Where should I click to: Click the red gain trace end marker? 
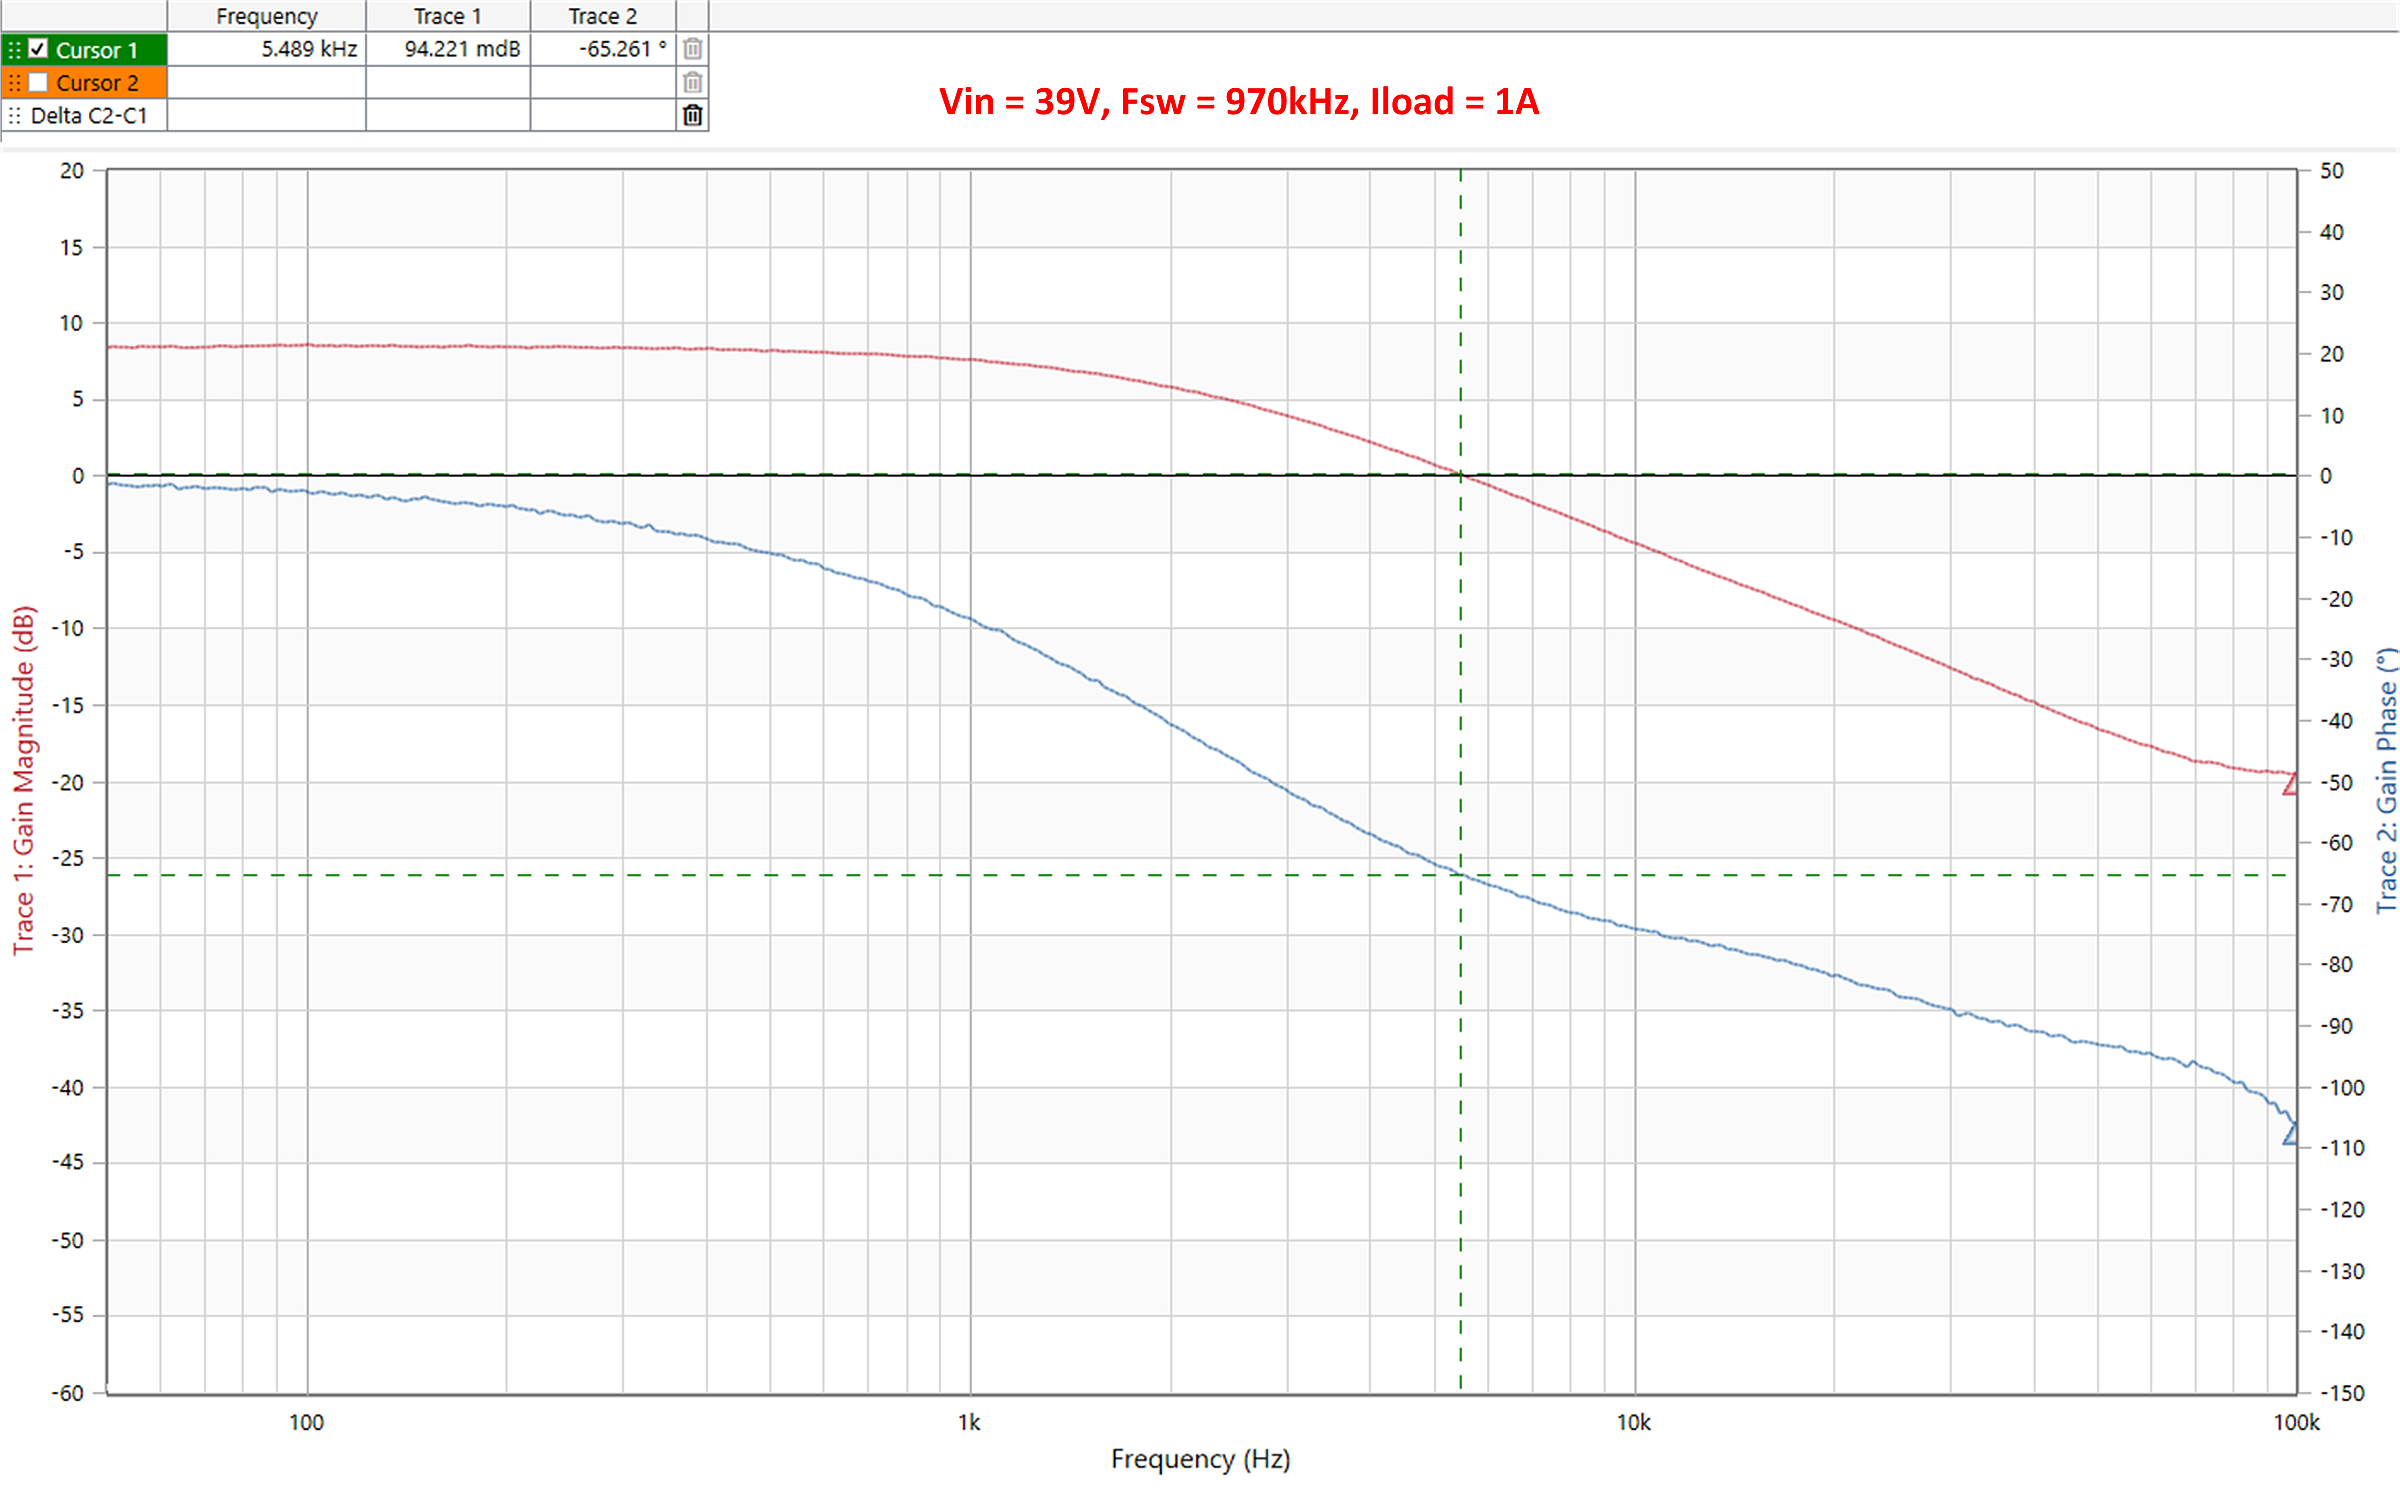coord(2290,784)
